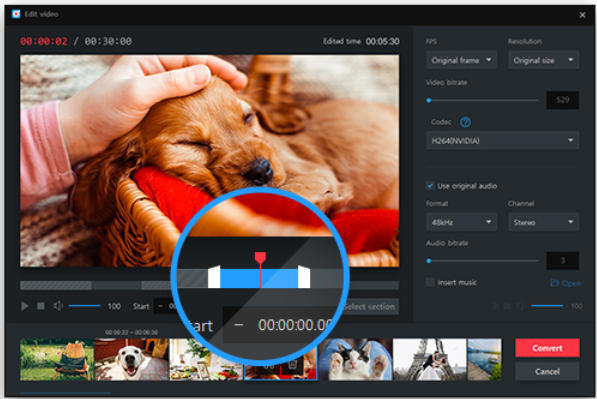Enable the Insert music checkbox

pyautogui.click(x=430, y=282)
